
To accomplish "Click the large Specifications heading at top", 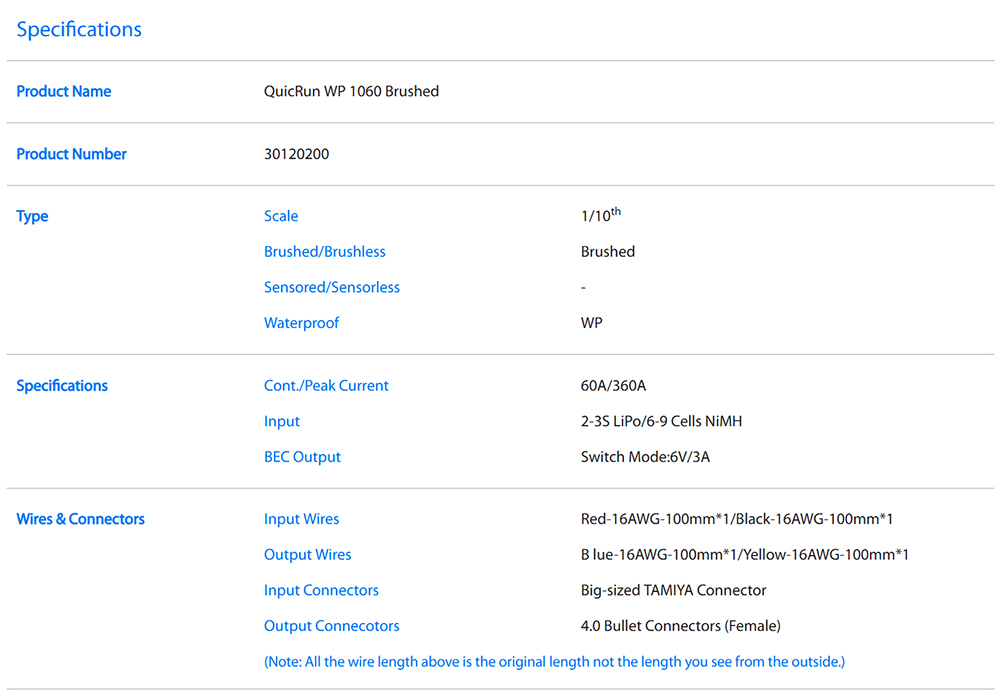I will click(x=79, y=30).
